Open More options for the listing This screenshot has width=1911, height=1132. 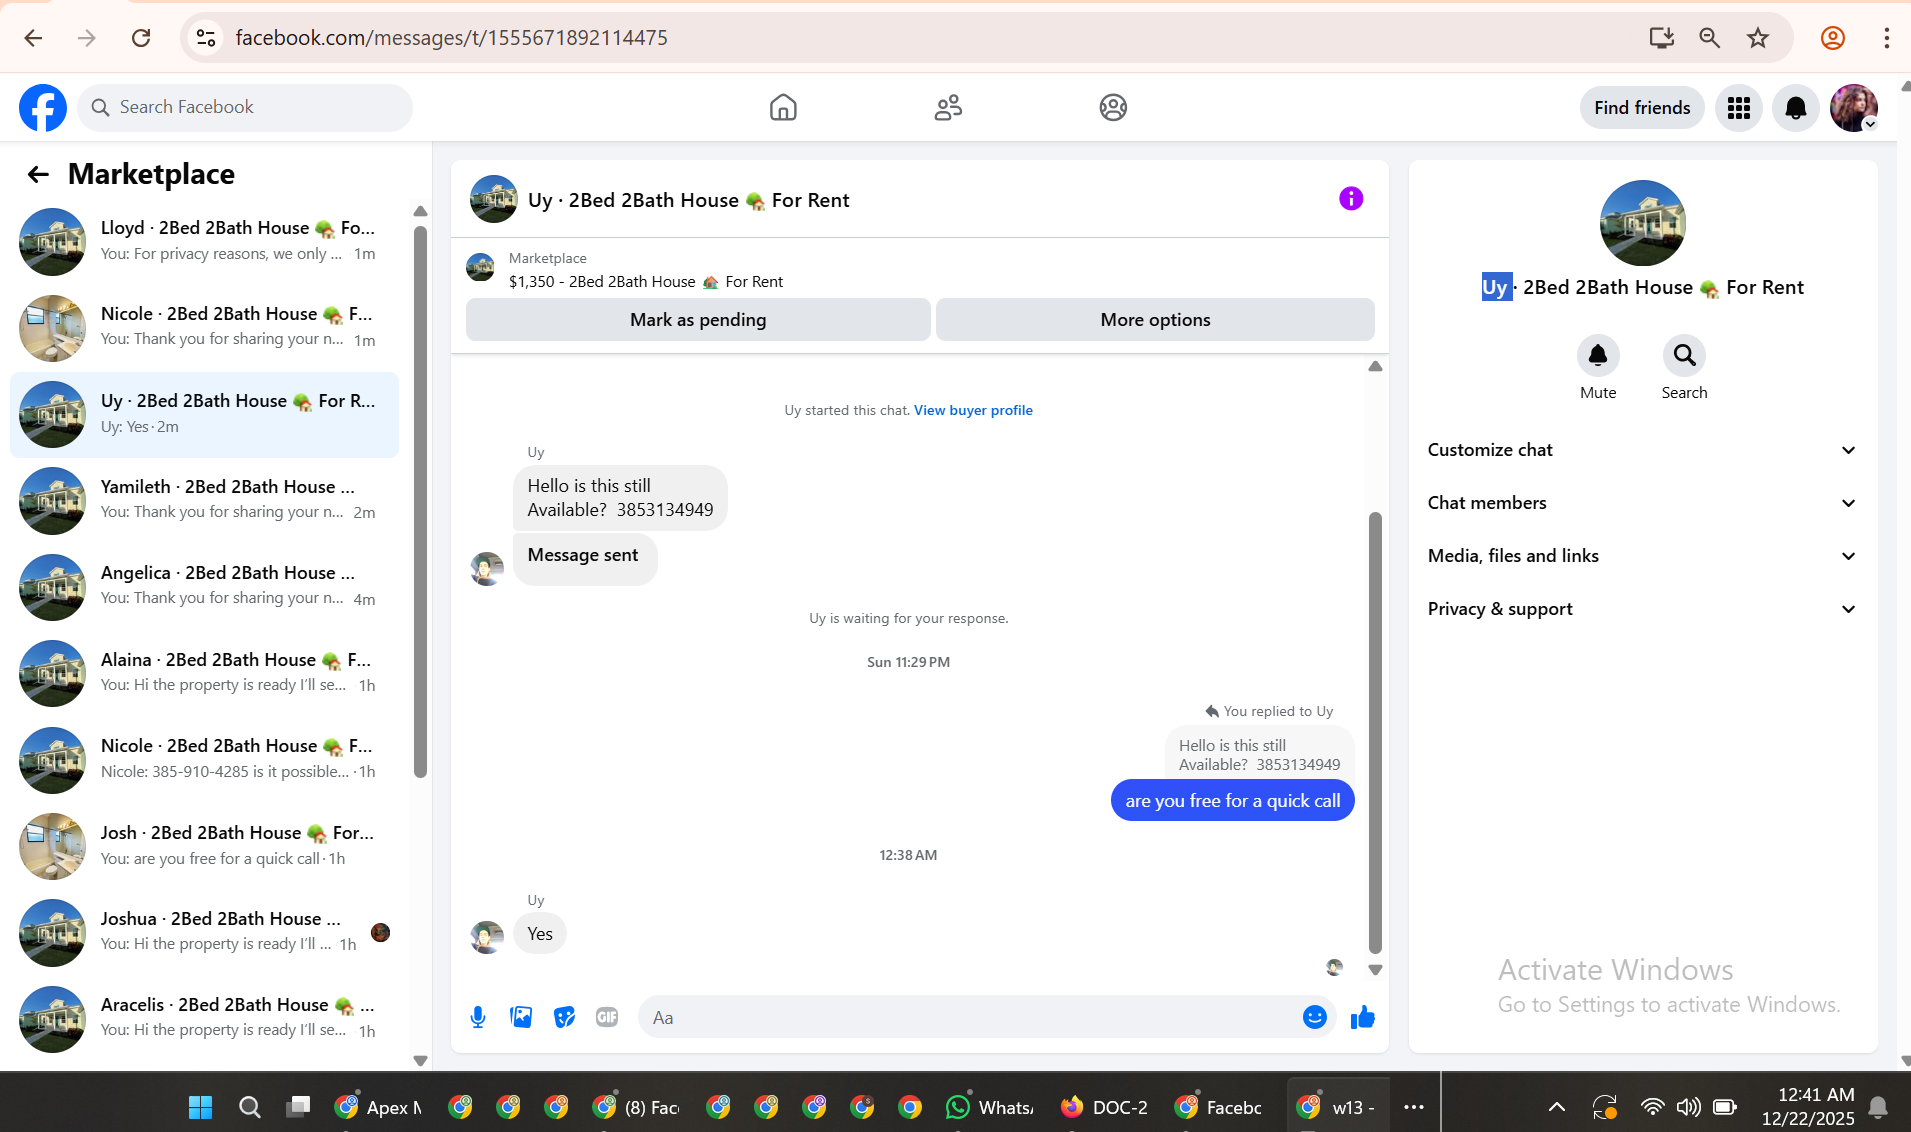(x=1155, y=320)
